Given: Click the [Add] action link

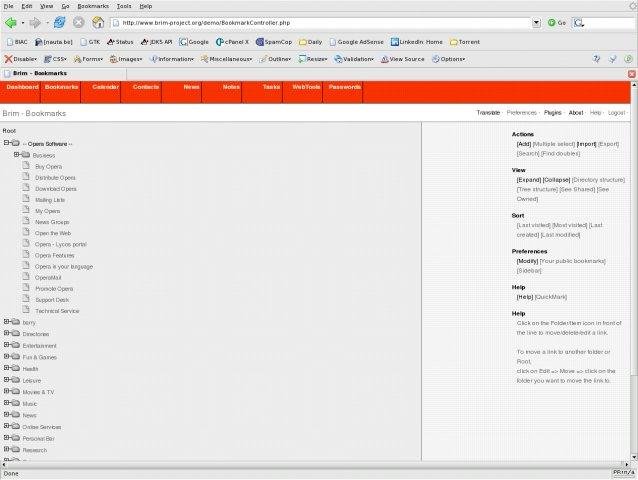Looking at the screenshot, I should click(x=523, y=144).
